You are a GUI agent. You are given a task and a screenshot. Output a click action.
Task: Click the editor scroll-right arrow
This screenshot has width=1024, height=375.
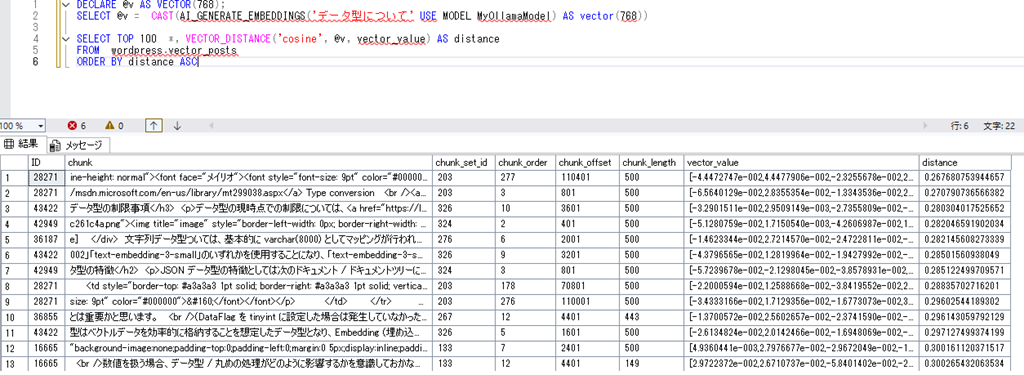tap(924, 125)
